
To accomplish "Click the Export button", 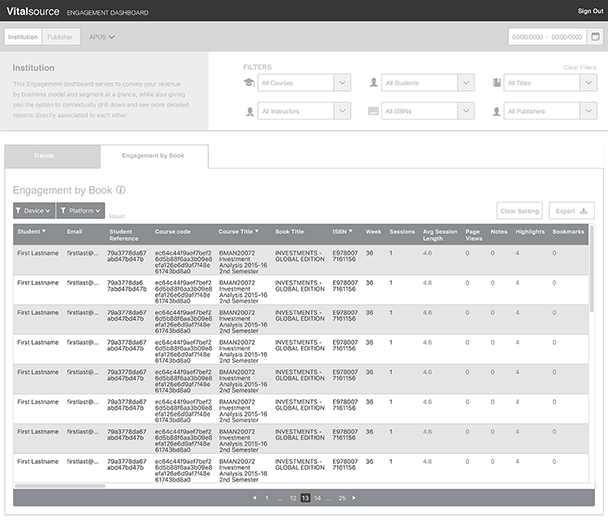I will [572, 211].
